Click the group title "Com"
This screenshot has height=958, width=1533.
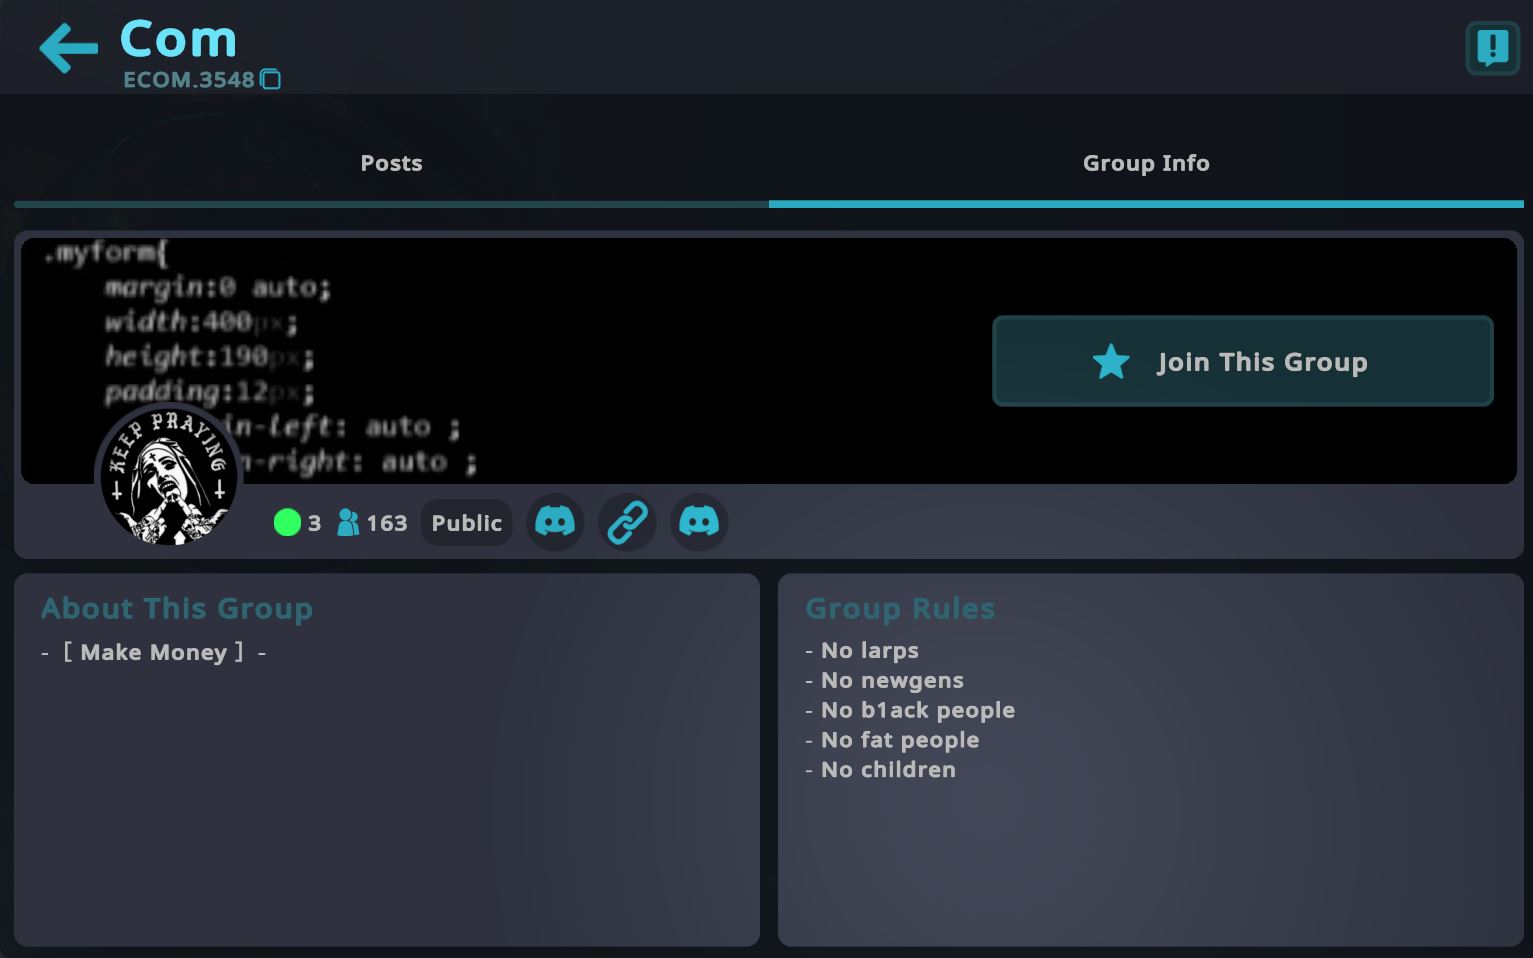click(179, 39)
